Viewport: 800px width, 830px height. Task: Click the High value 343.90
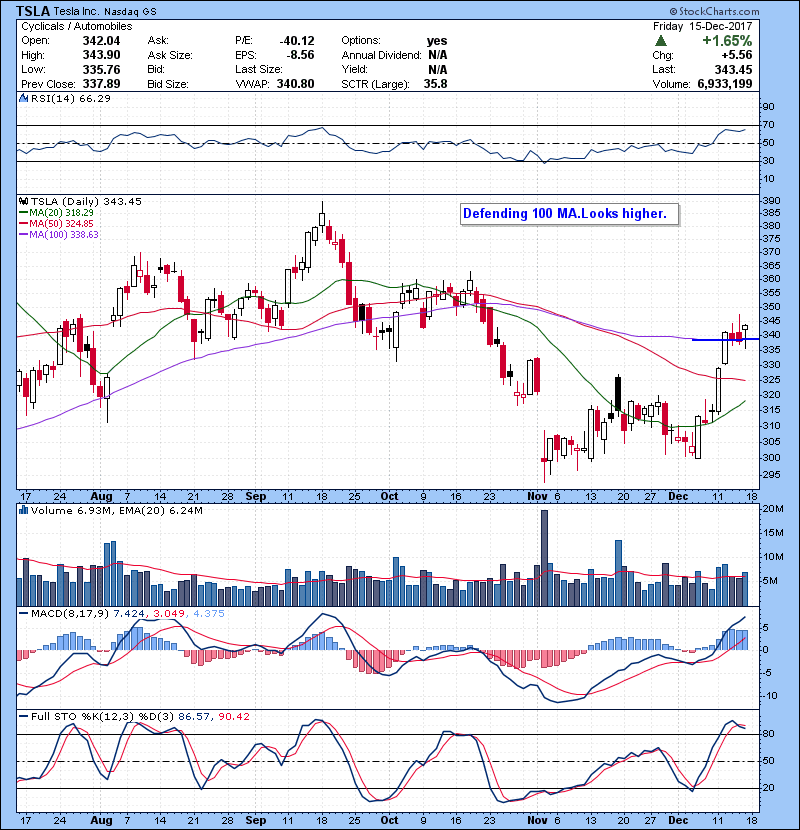pos(101,55)
